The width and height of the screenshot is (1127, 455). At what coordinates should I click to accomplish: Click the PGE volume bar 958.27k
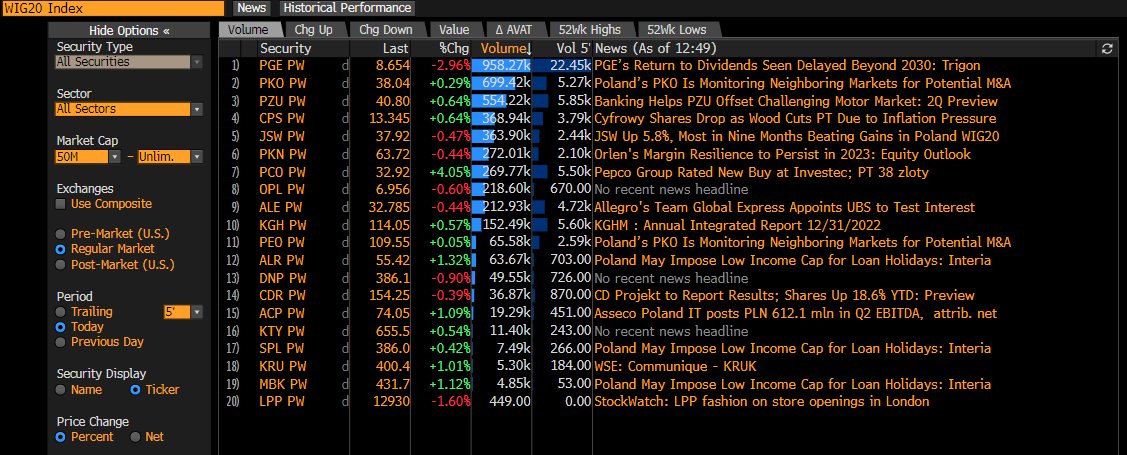(x=502, y=65)
